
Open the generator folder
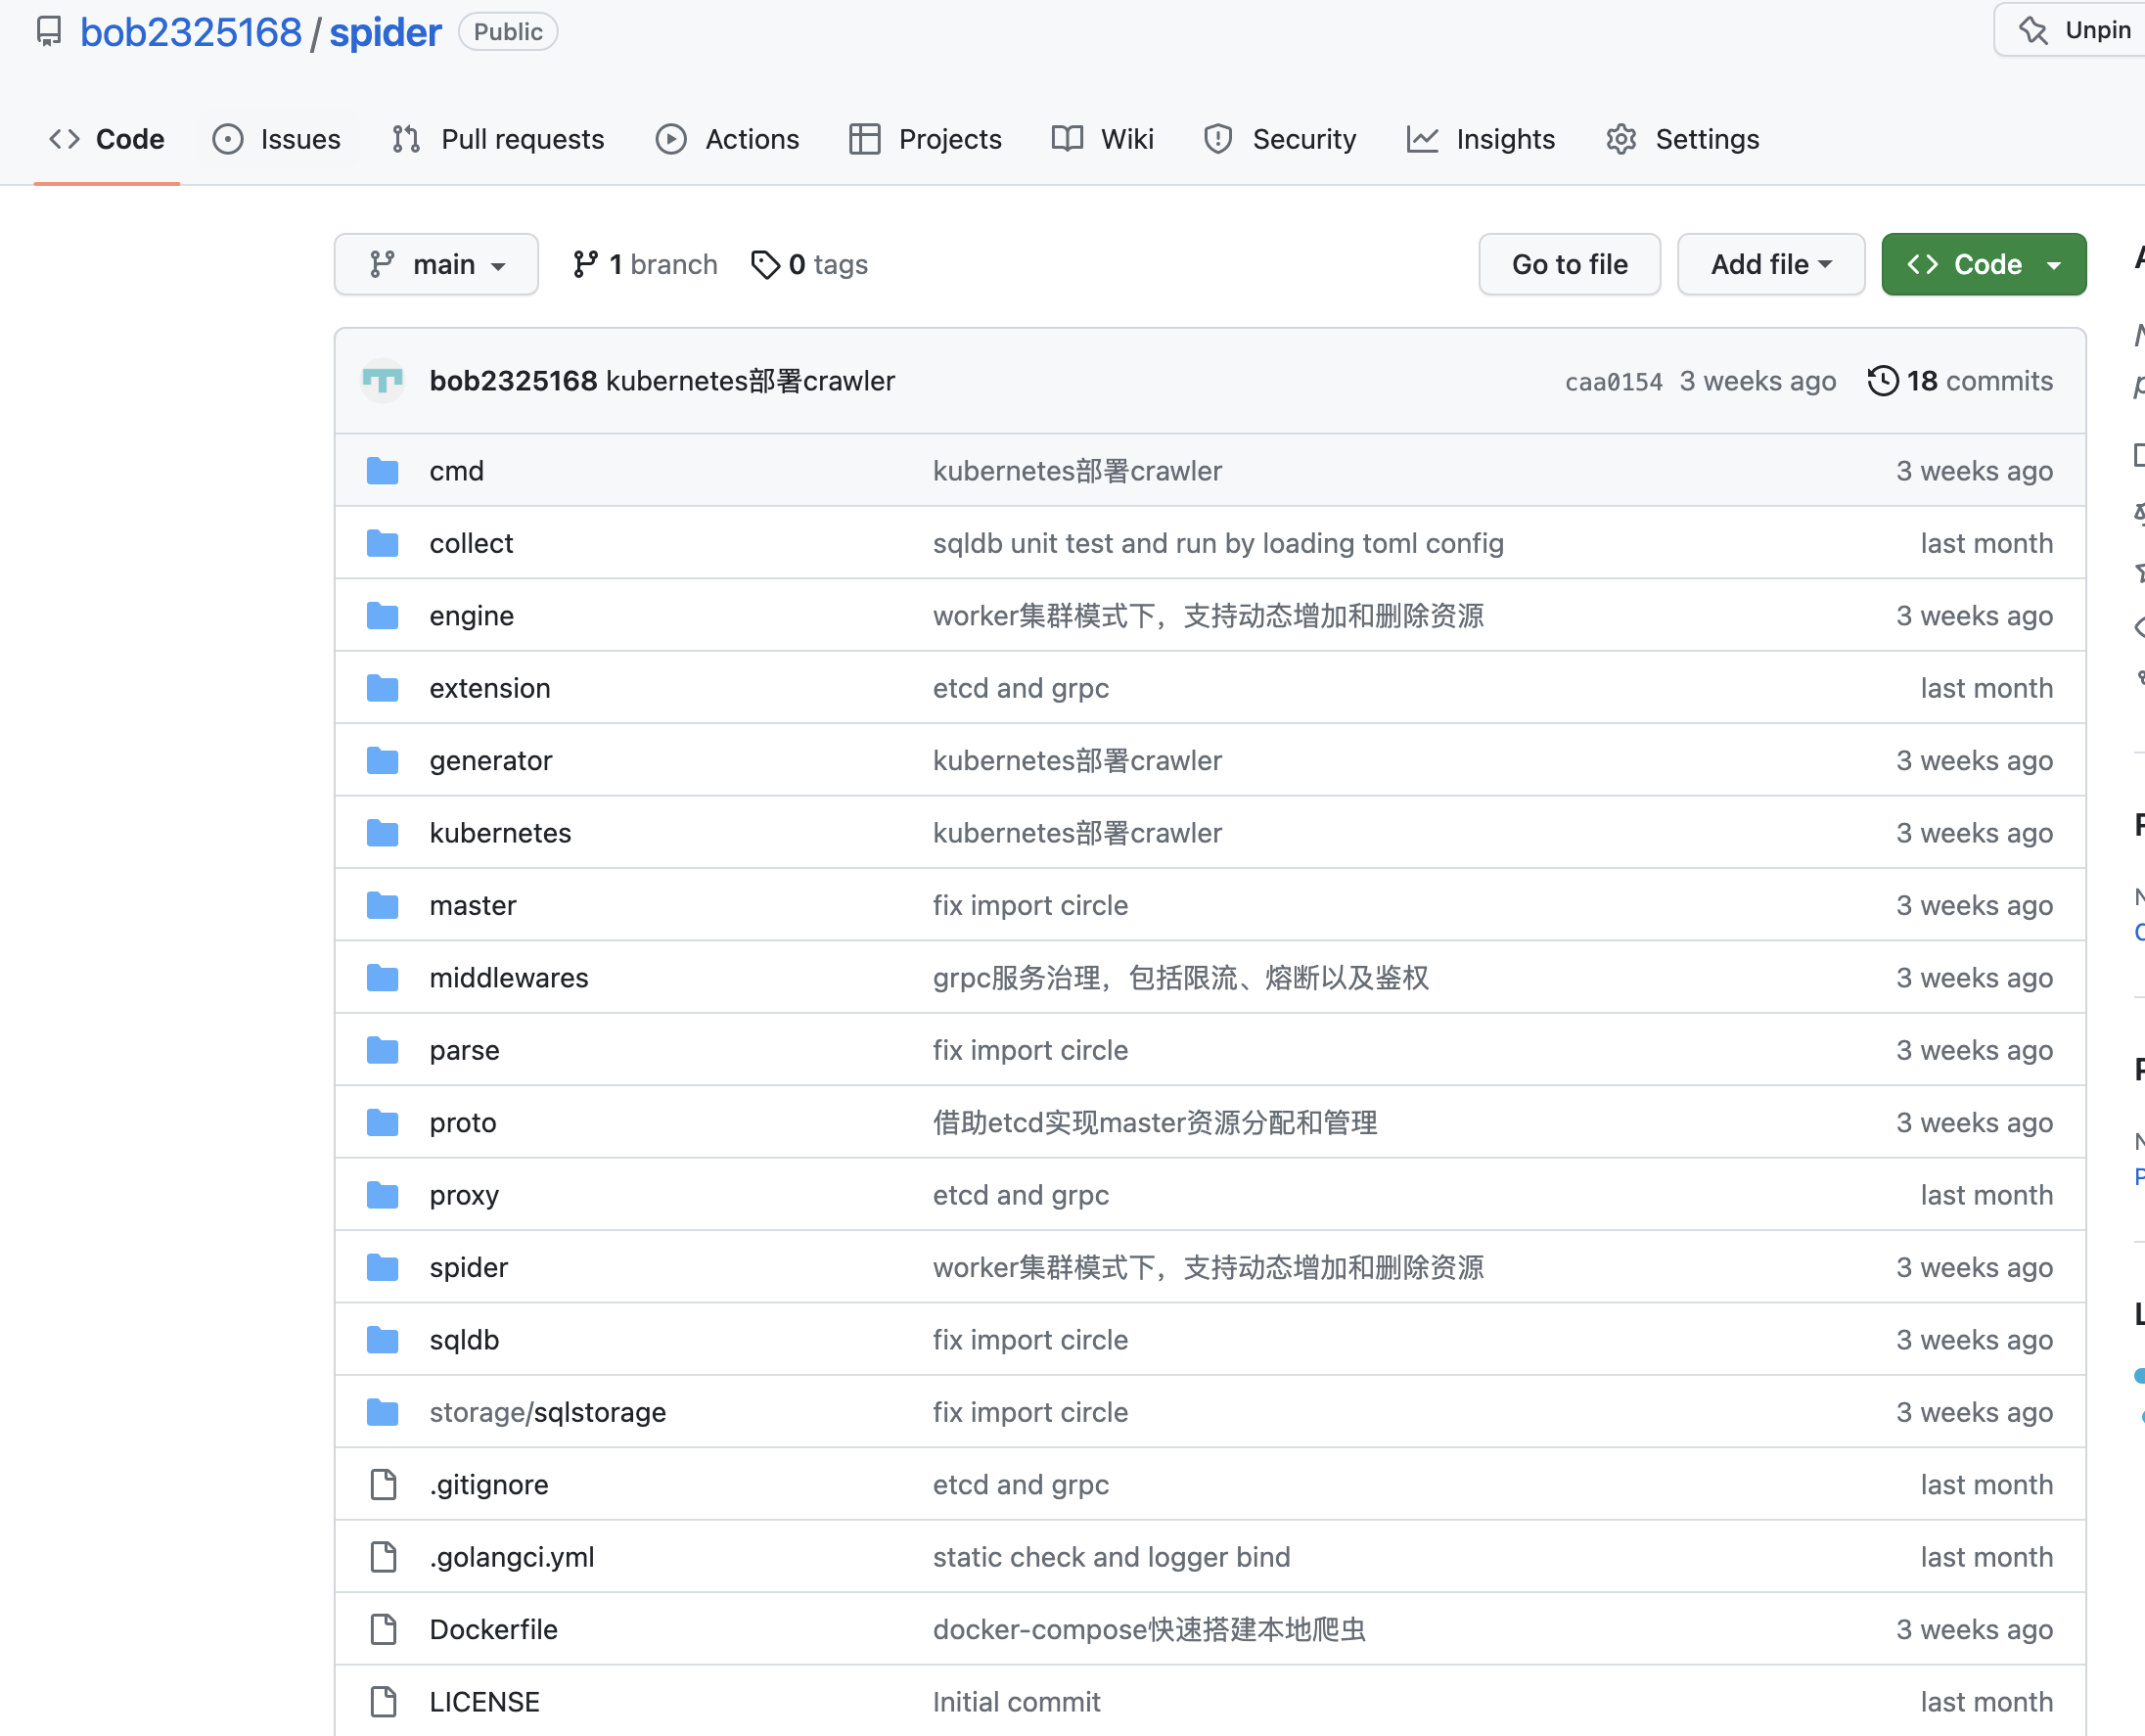click(x=491, y=760)
